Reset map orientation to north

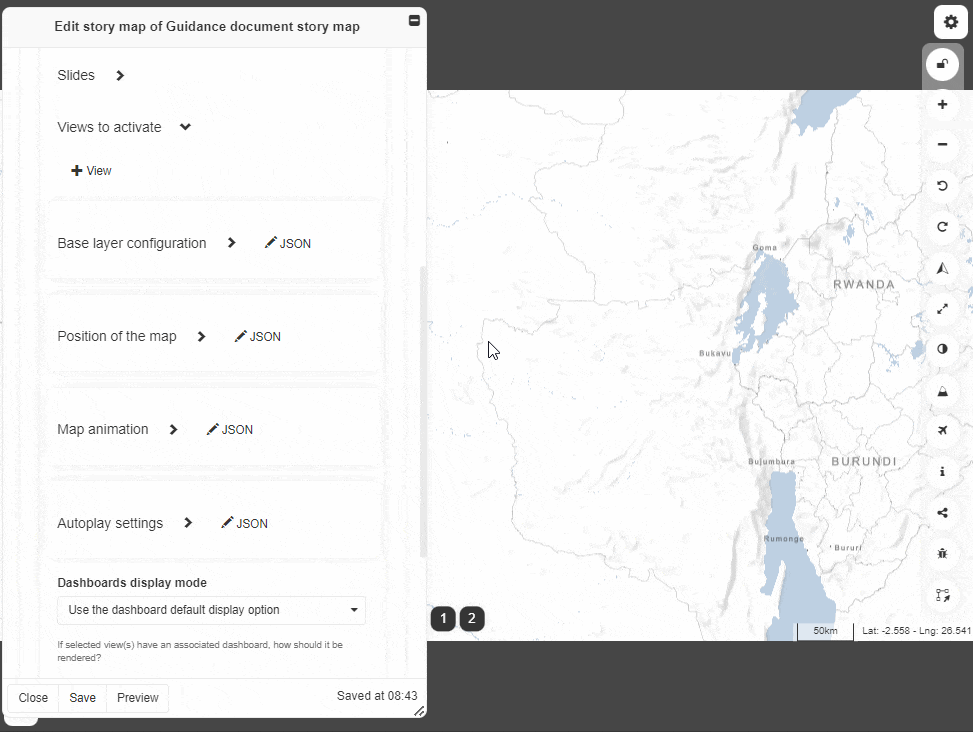tap(942, 268)
